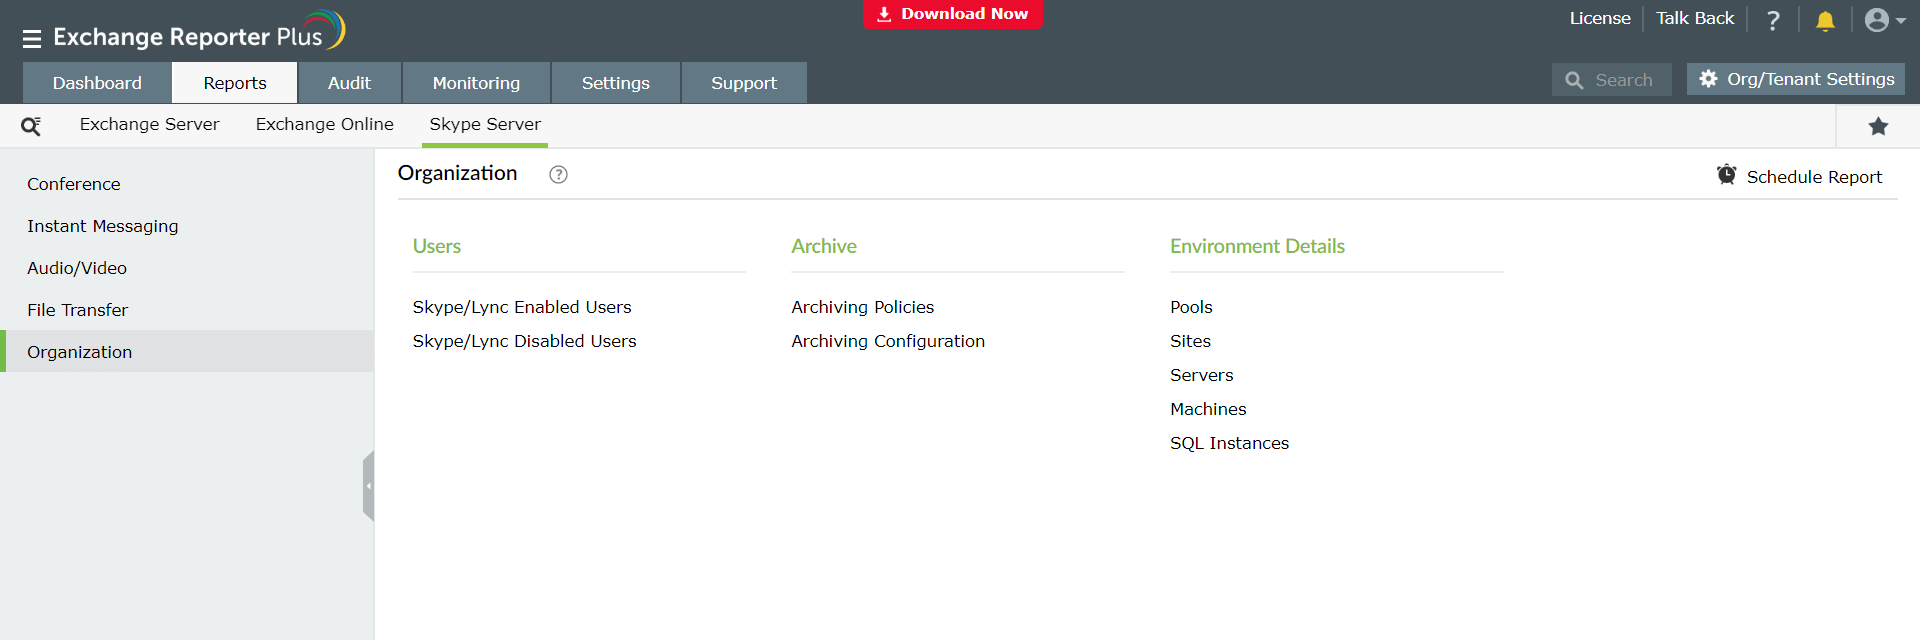Viewport: 1920px width, 640px height.
Task: Open Archiving Configuration report
Action: point(888,341)
